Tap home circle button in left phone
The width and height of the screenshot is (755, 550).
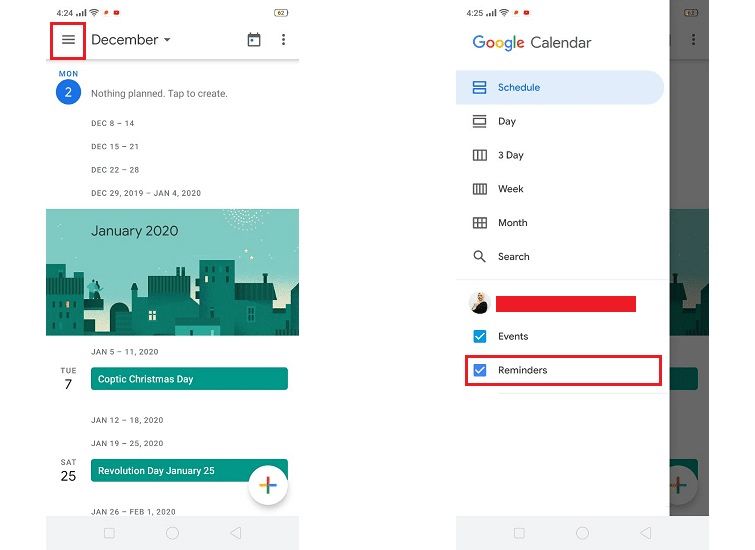click(x=172, y=533)
